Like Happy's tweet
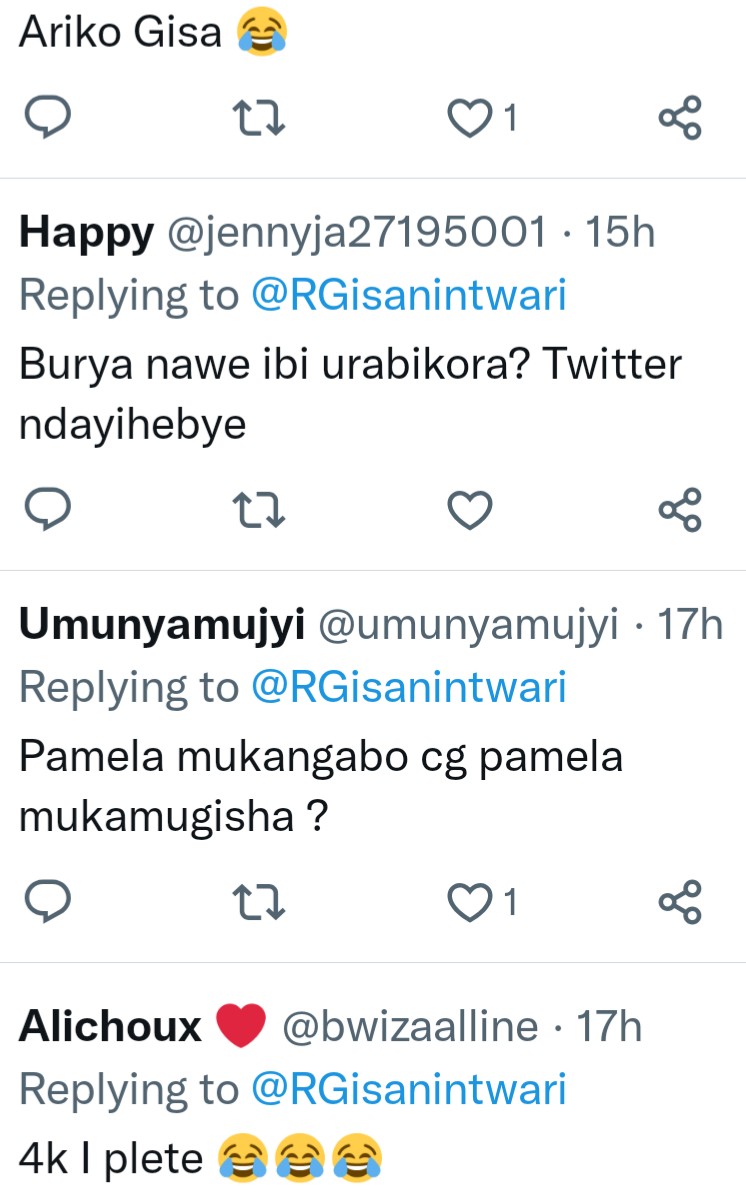The width and height of the screenshot is (746, 1192). click(x=469, y=512)
